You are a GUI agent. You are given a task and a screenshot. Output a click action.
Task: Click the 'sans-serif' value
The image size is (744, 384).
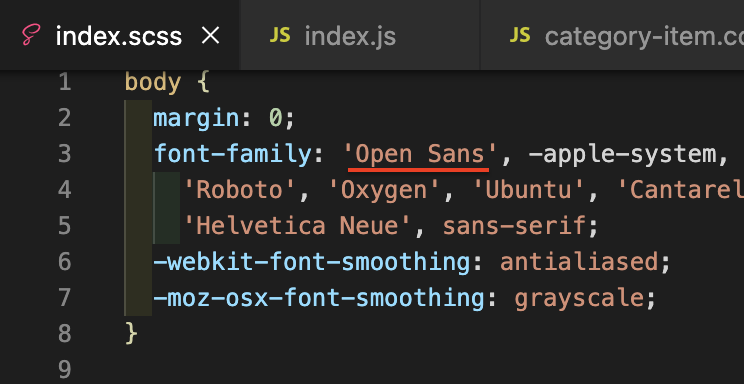point(514,226)
